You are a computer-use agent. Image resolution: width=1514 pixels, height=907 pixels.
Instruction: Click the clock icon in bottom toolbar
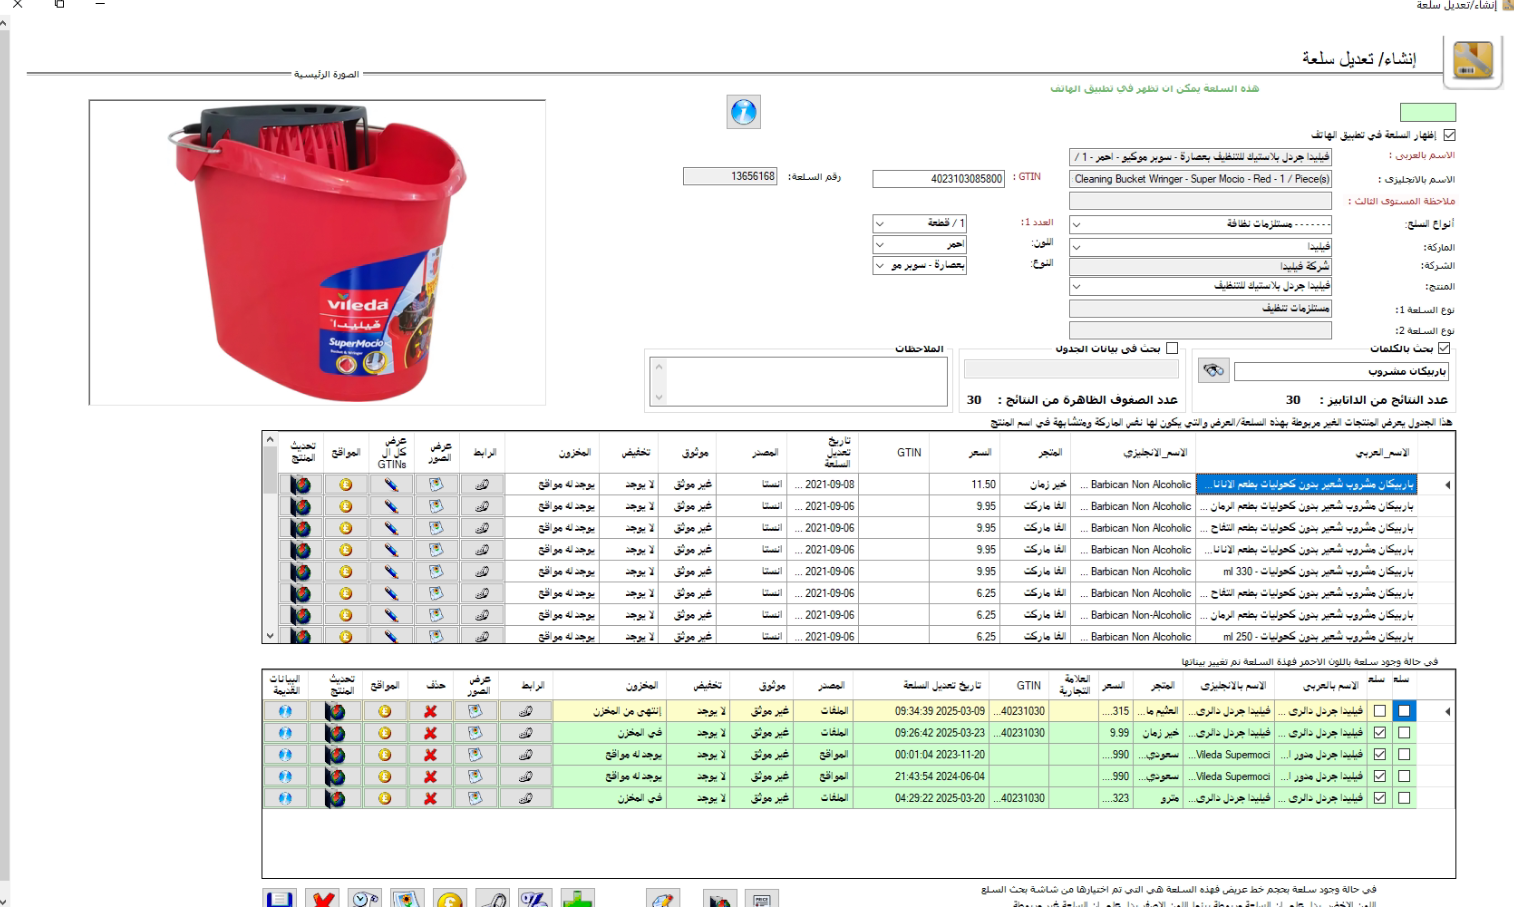(365, 899)
